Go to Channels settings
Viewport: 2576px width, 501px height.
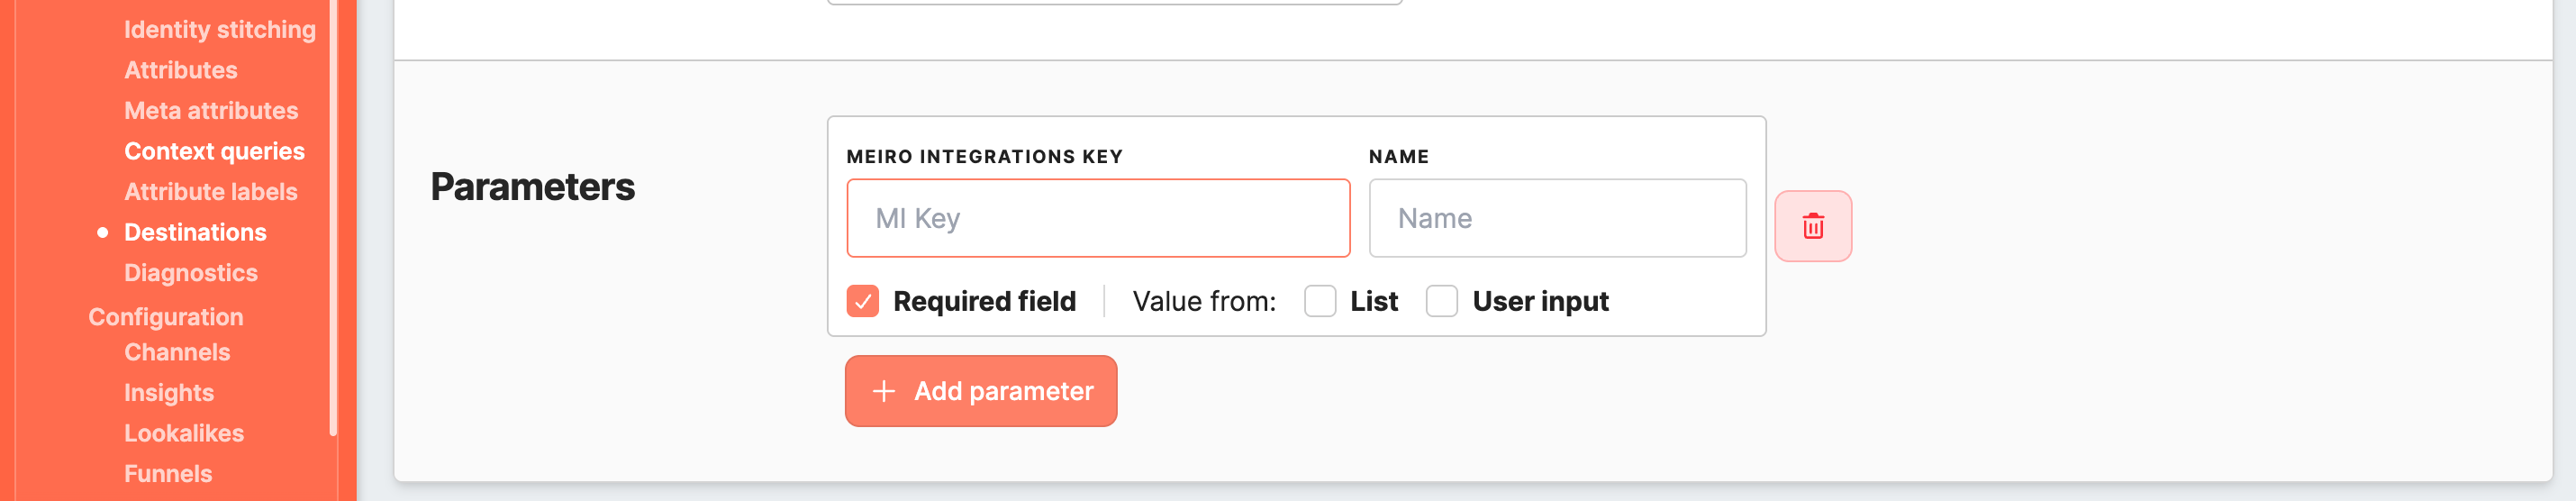click(176, 352)
